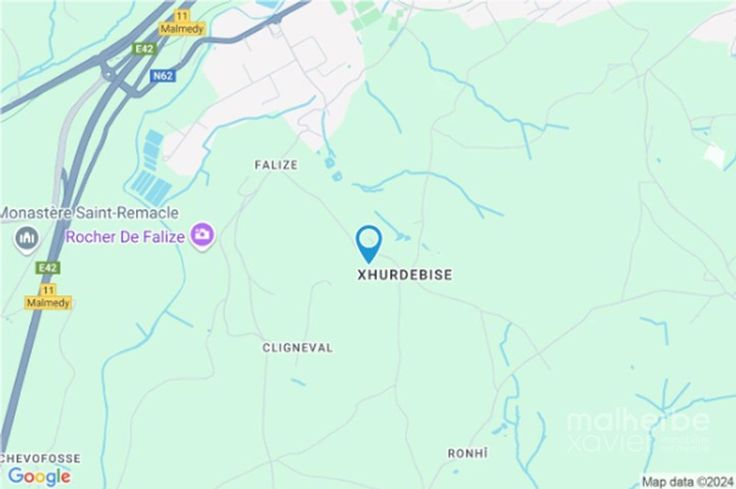The width and height of the screenshot is (736, 489).
Task: Click the blue location pin marker
Action: pos(368,244)
